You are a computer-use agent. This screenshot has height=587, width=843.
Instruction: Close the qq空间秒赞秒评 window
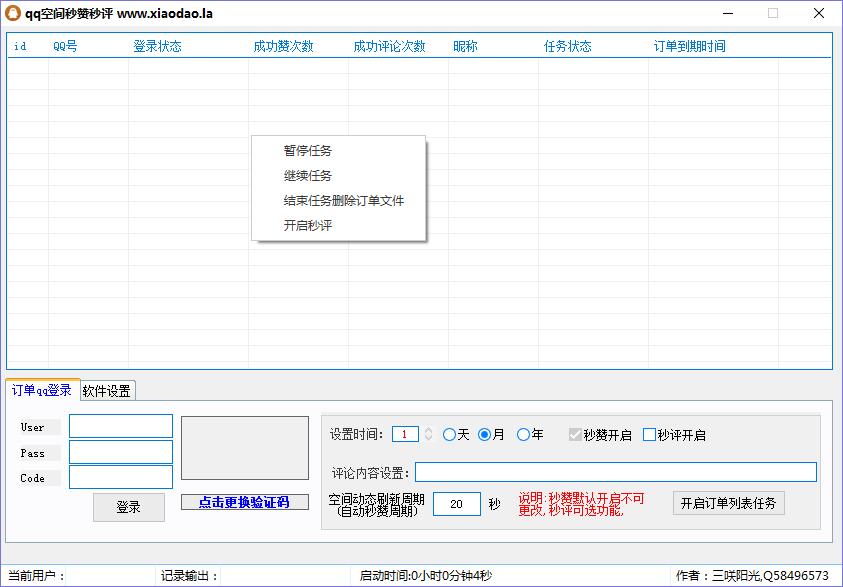(819, 13)
